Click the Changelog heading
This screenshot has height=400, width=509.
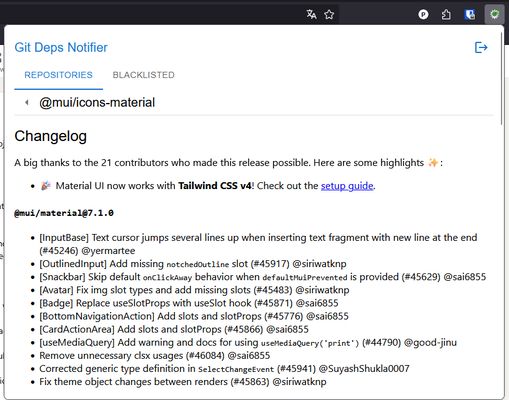pyautogui.click(x=50, y=136)
